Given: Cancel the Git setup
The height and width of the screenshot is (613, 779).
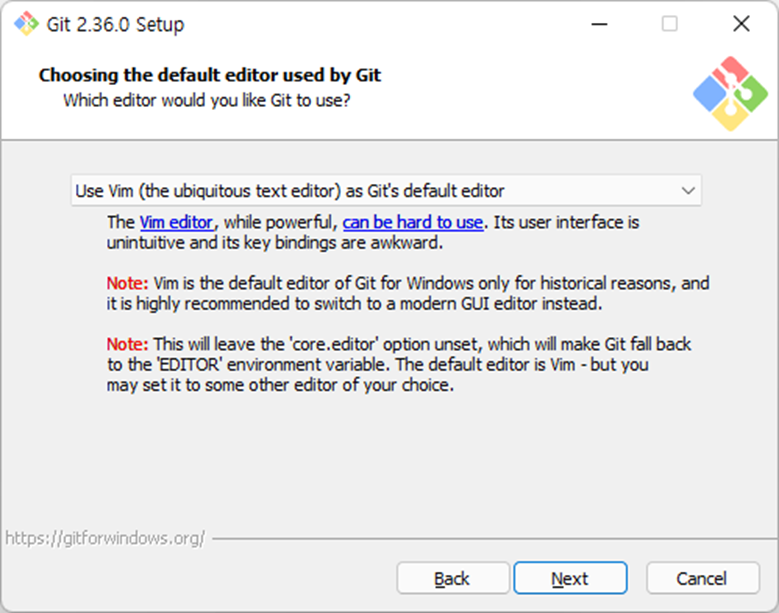Looking at the screenshot, I should [x=703, y=578].
